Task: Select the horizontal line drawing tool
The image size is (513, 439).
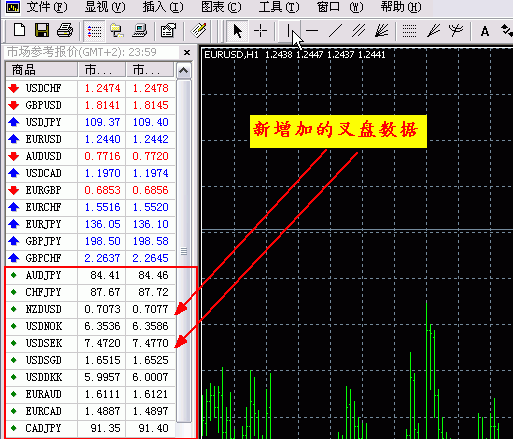Action: click(312, 31)
